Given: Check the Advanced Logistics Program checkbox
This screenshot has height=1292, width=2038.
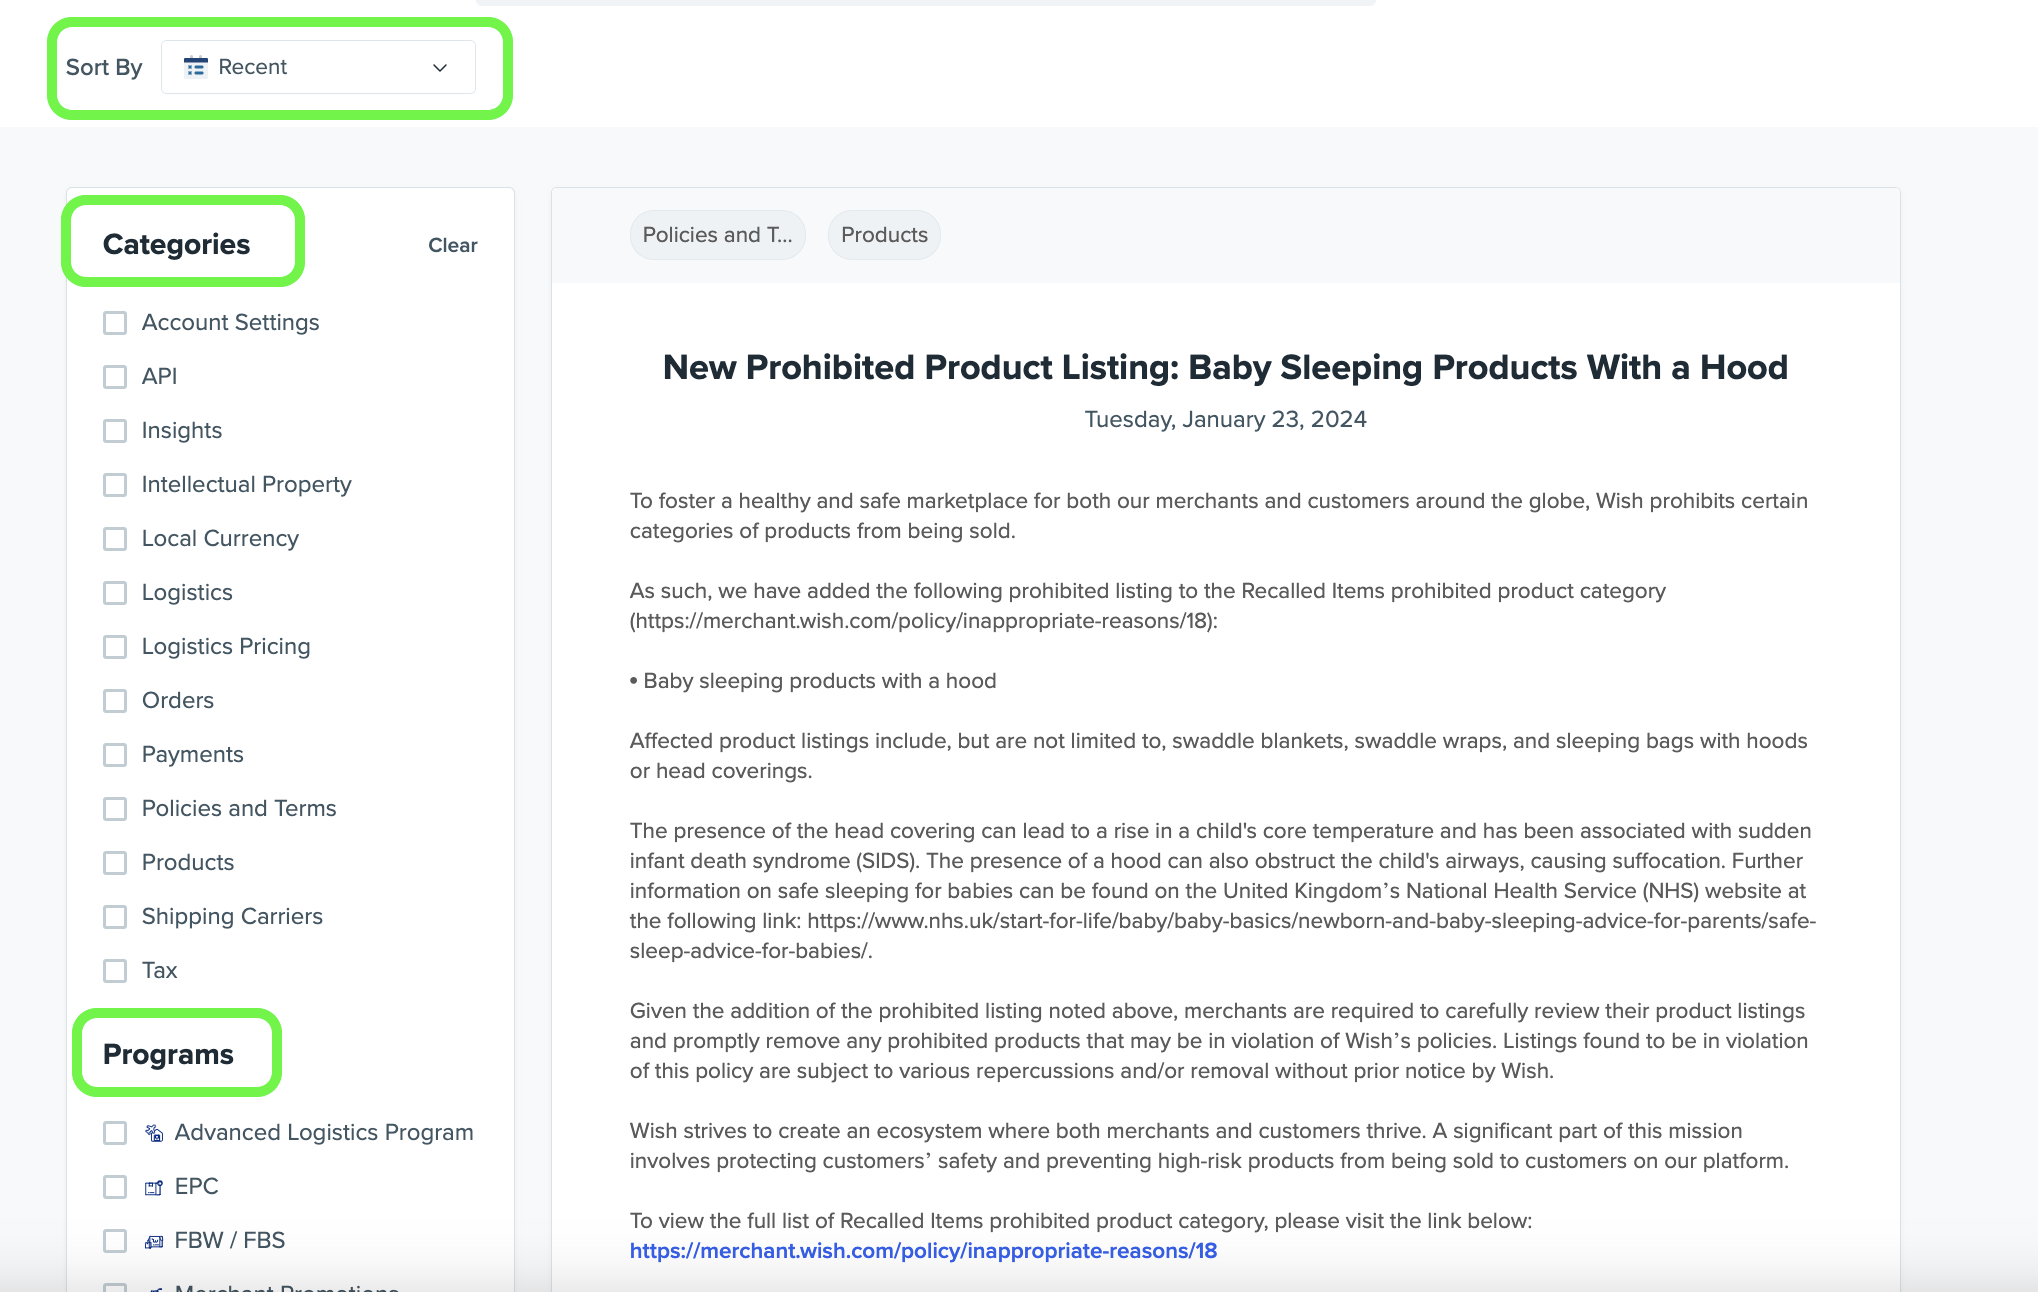Looking at the screenshot, I should (x=115, y=1133).
